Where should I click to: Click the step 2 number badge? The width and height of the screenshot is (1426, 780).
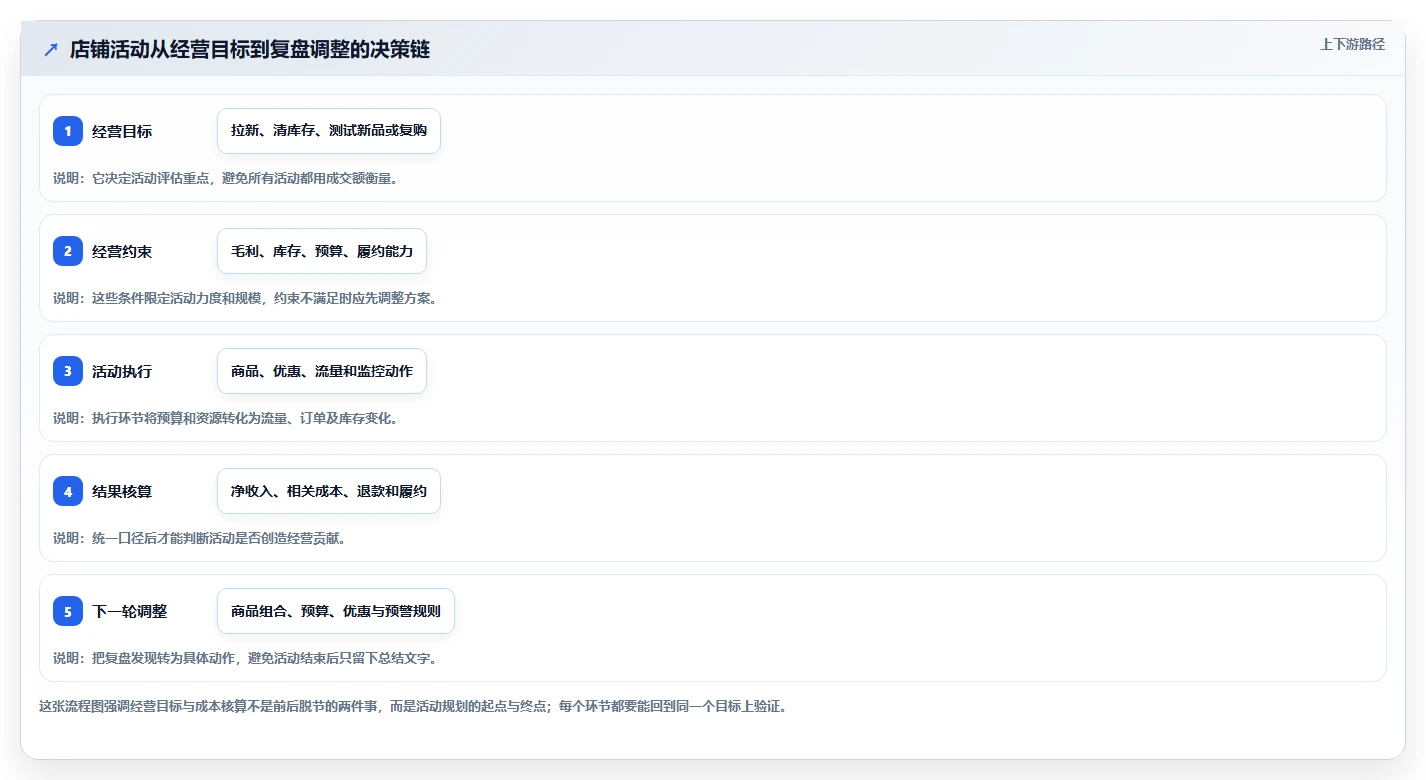pyautogui.click(x=68, y=251)
